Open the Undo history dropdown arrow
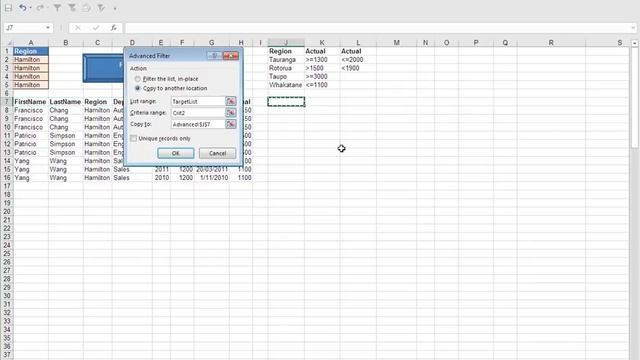Screen dimensions: 640x360 (x=30, y=8)
